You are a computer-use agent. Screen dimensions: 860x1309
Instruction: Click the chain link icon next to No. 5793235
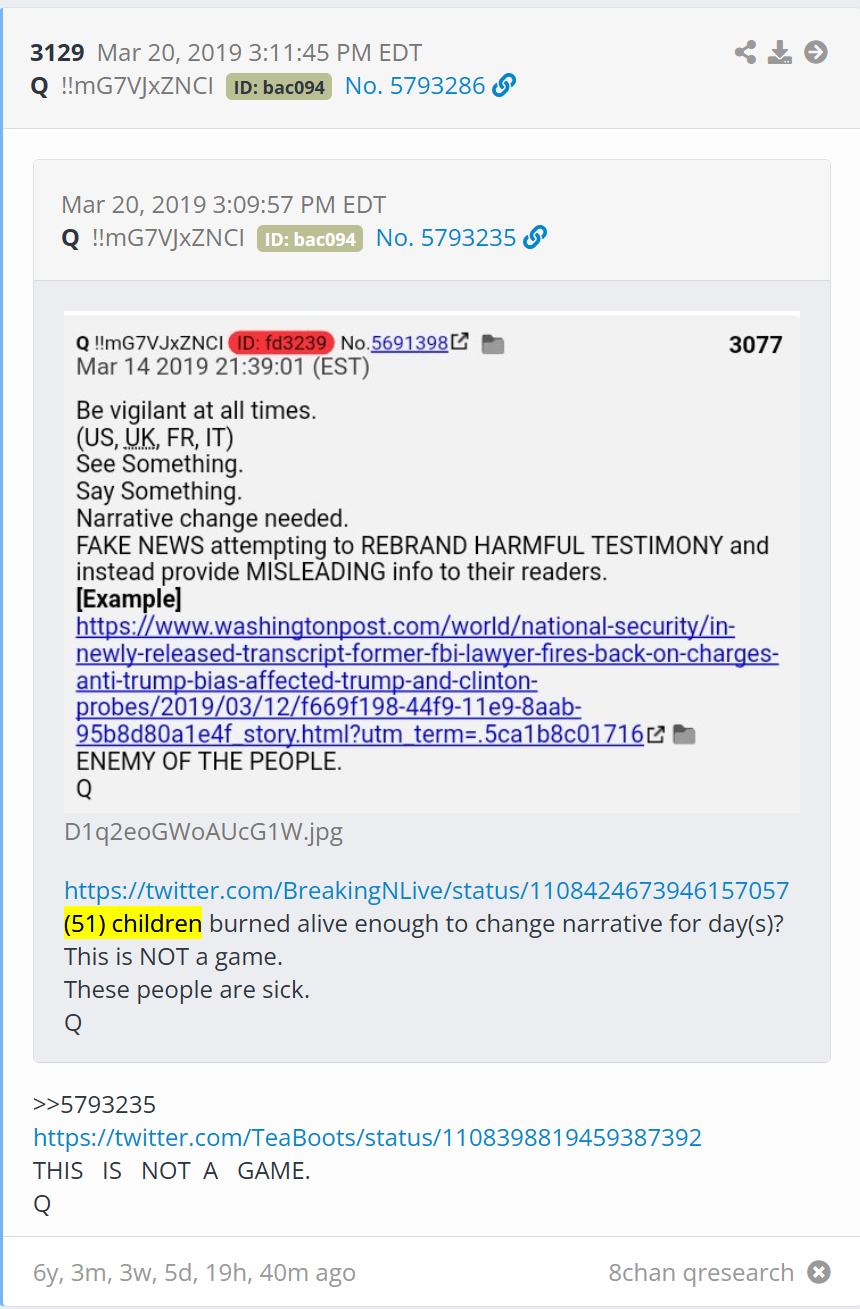pyautogui.click(x=536, y=238)
